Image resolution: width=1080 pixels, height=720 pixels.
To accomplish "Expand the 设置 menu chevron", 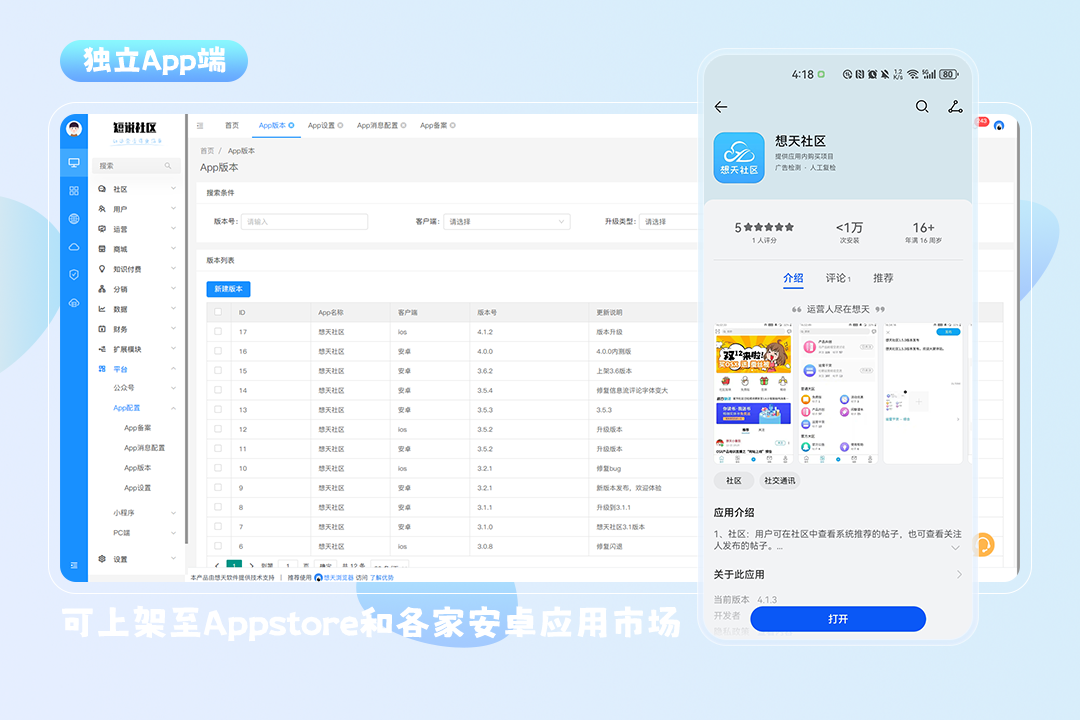I will (x=174, y=559).
